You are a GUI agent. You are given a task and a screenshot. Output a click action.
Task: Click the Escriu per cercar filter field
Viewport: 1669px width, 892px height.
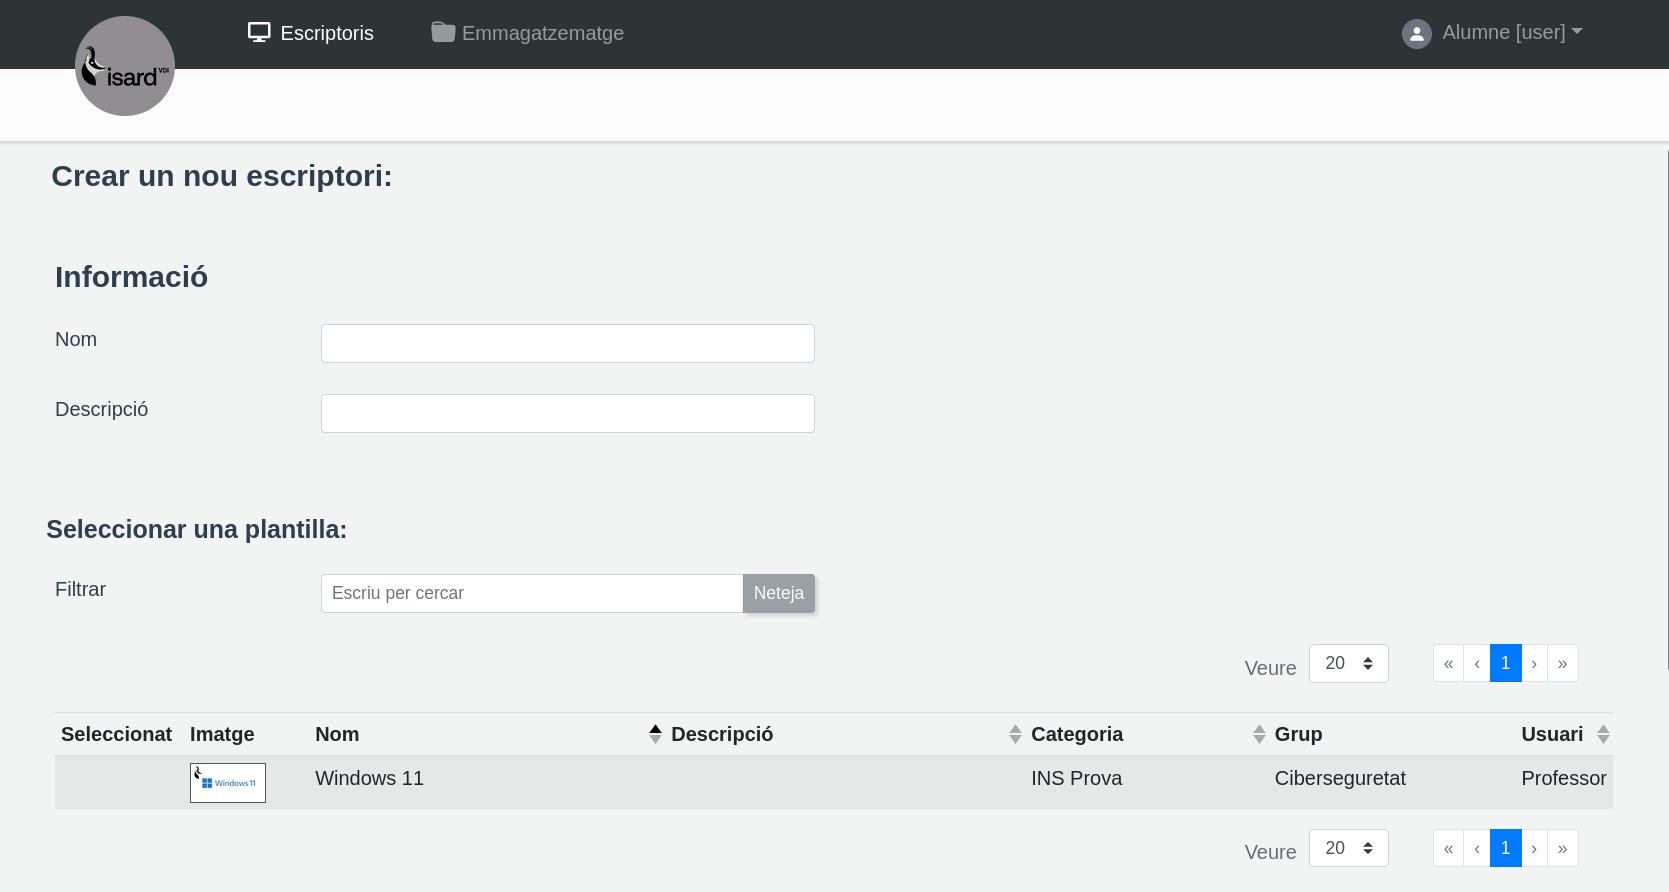531,594
